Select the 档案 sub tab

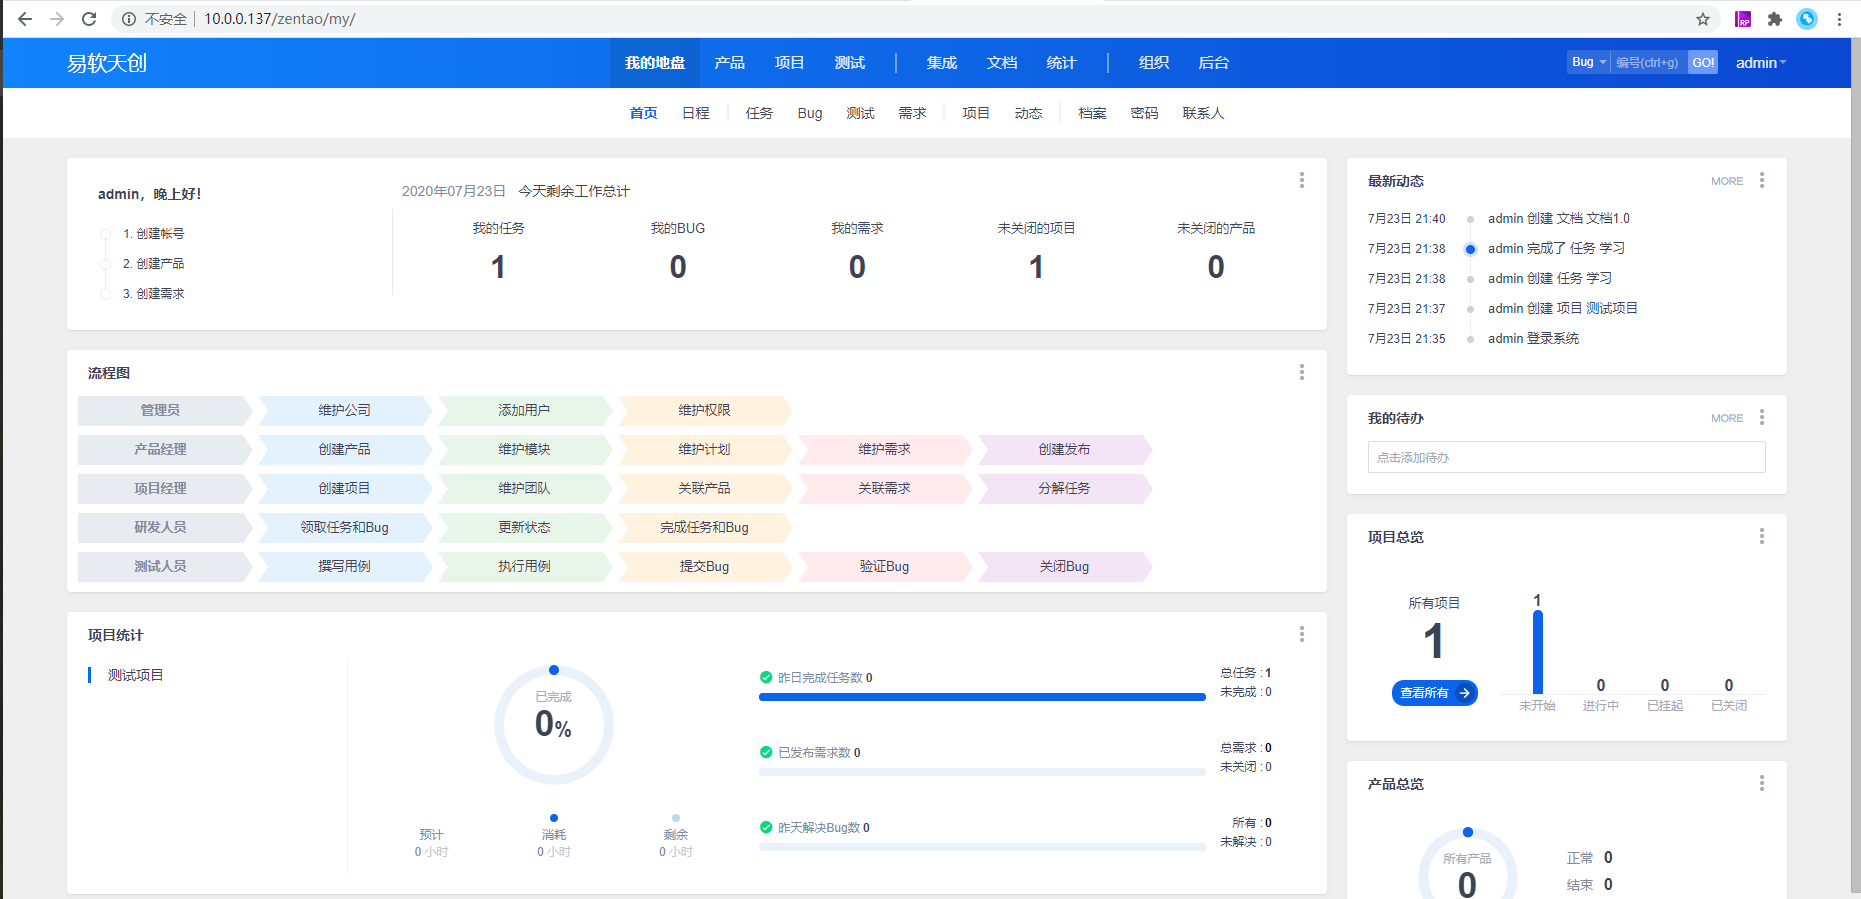click(1092, 113)
